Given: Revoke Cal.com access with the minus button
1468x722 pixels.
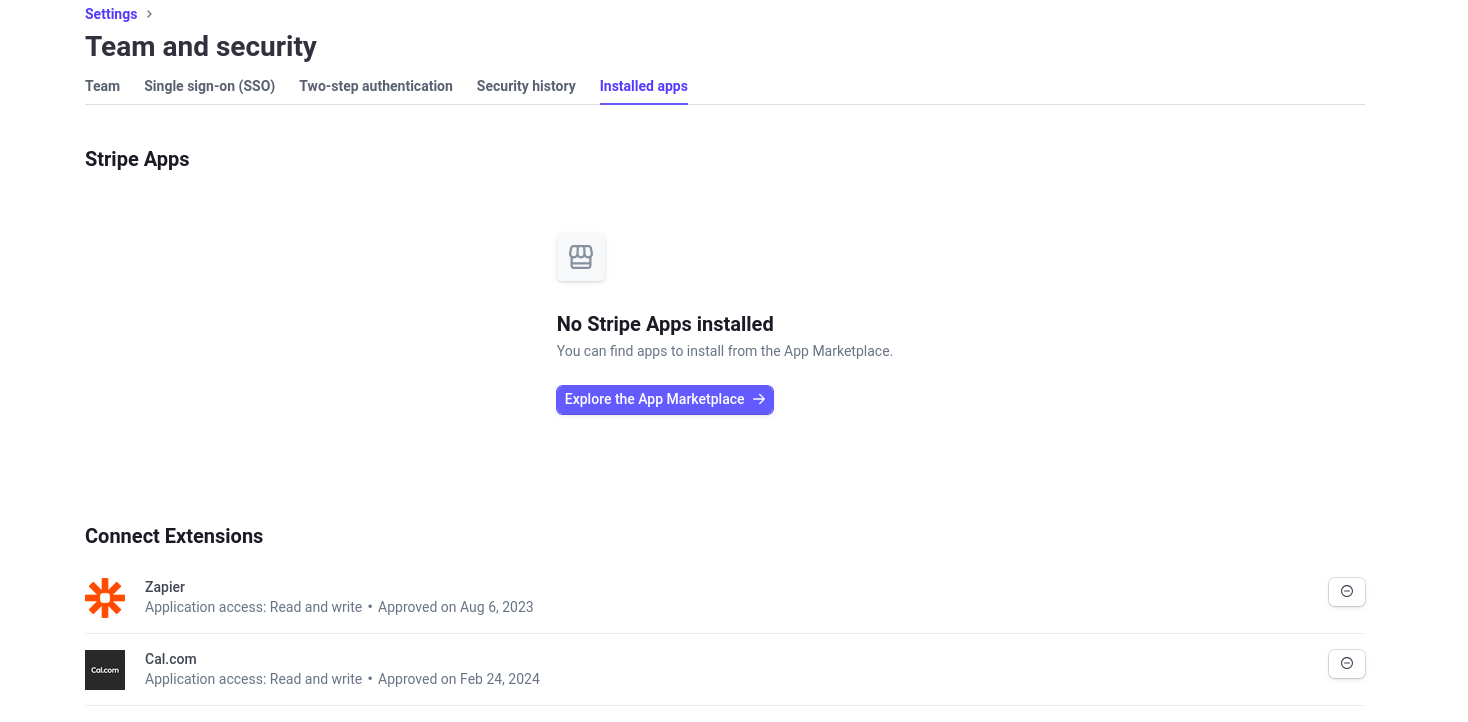Looking at the screenshot, I should (1346, 664).
